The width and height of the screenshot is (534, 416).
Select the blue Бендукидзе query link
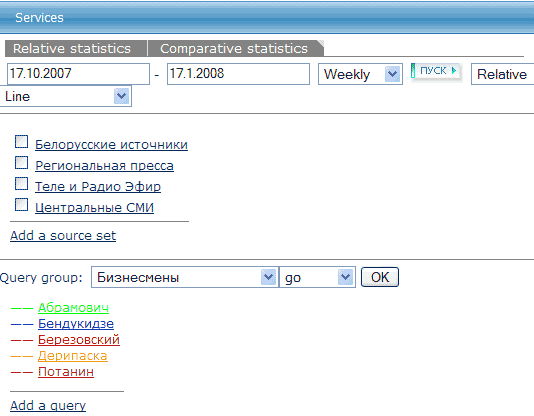point(76,323)
